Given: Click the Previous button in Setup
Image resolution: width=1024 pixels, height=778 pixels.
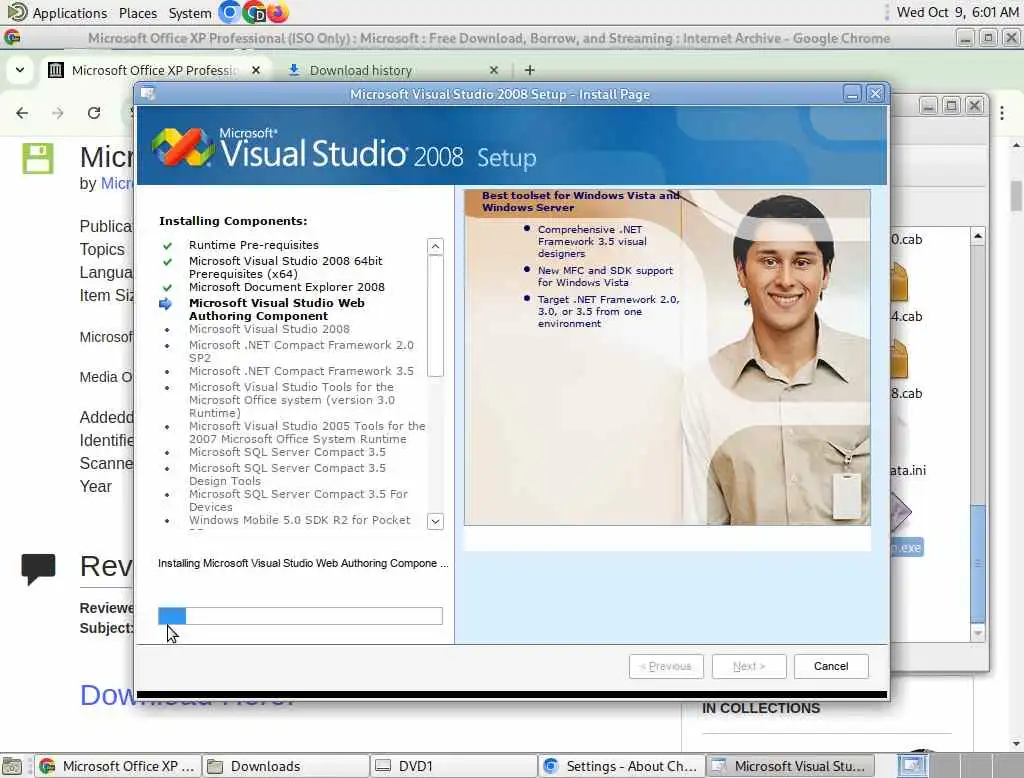Looking at the screenshot, I should [666, 666].
